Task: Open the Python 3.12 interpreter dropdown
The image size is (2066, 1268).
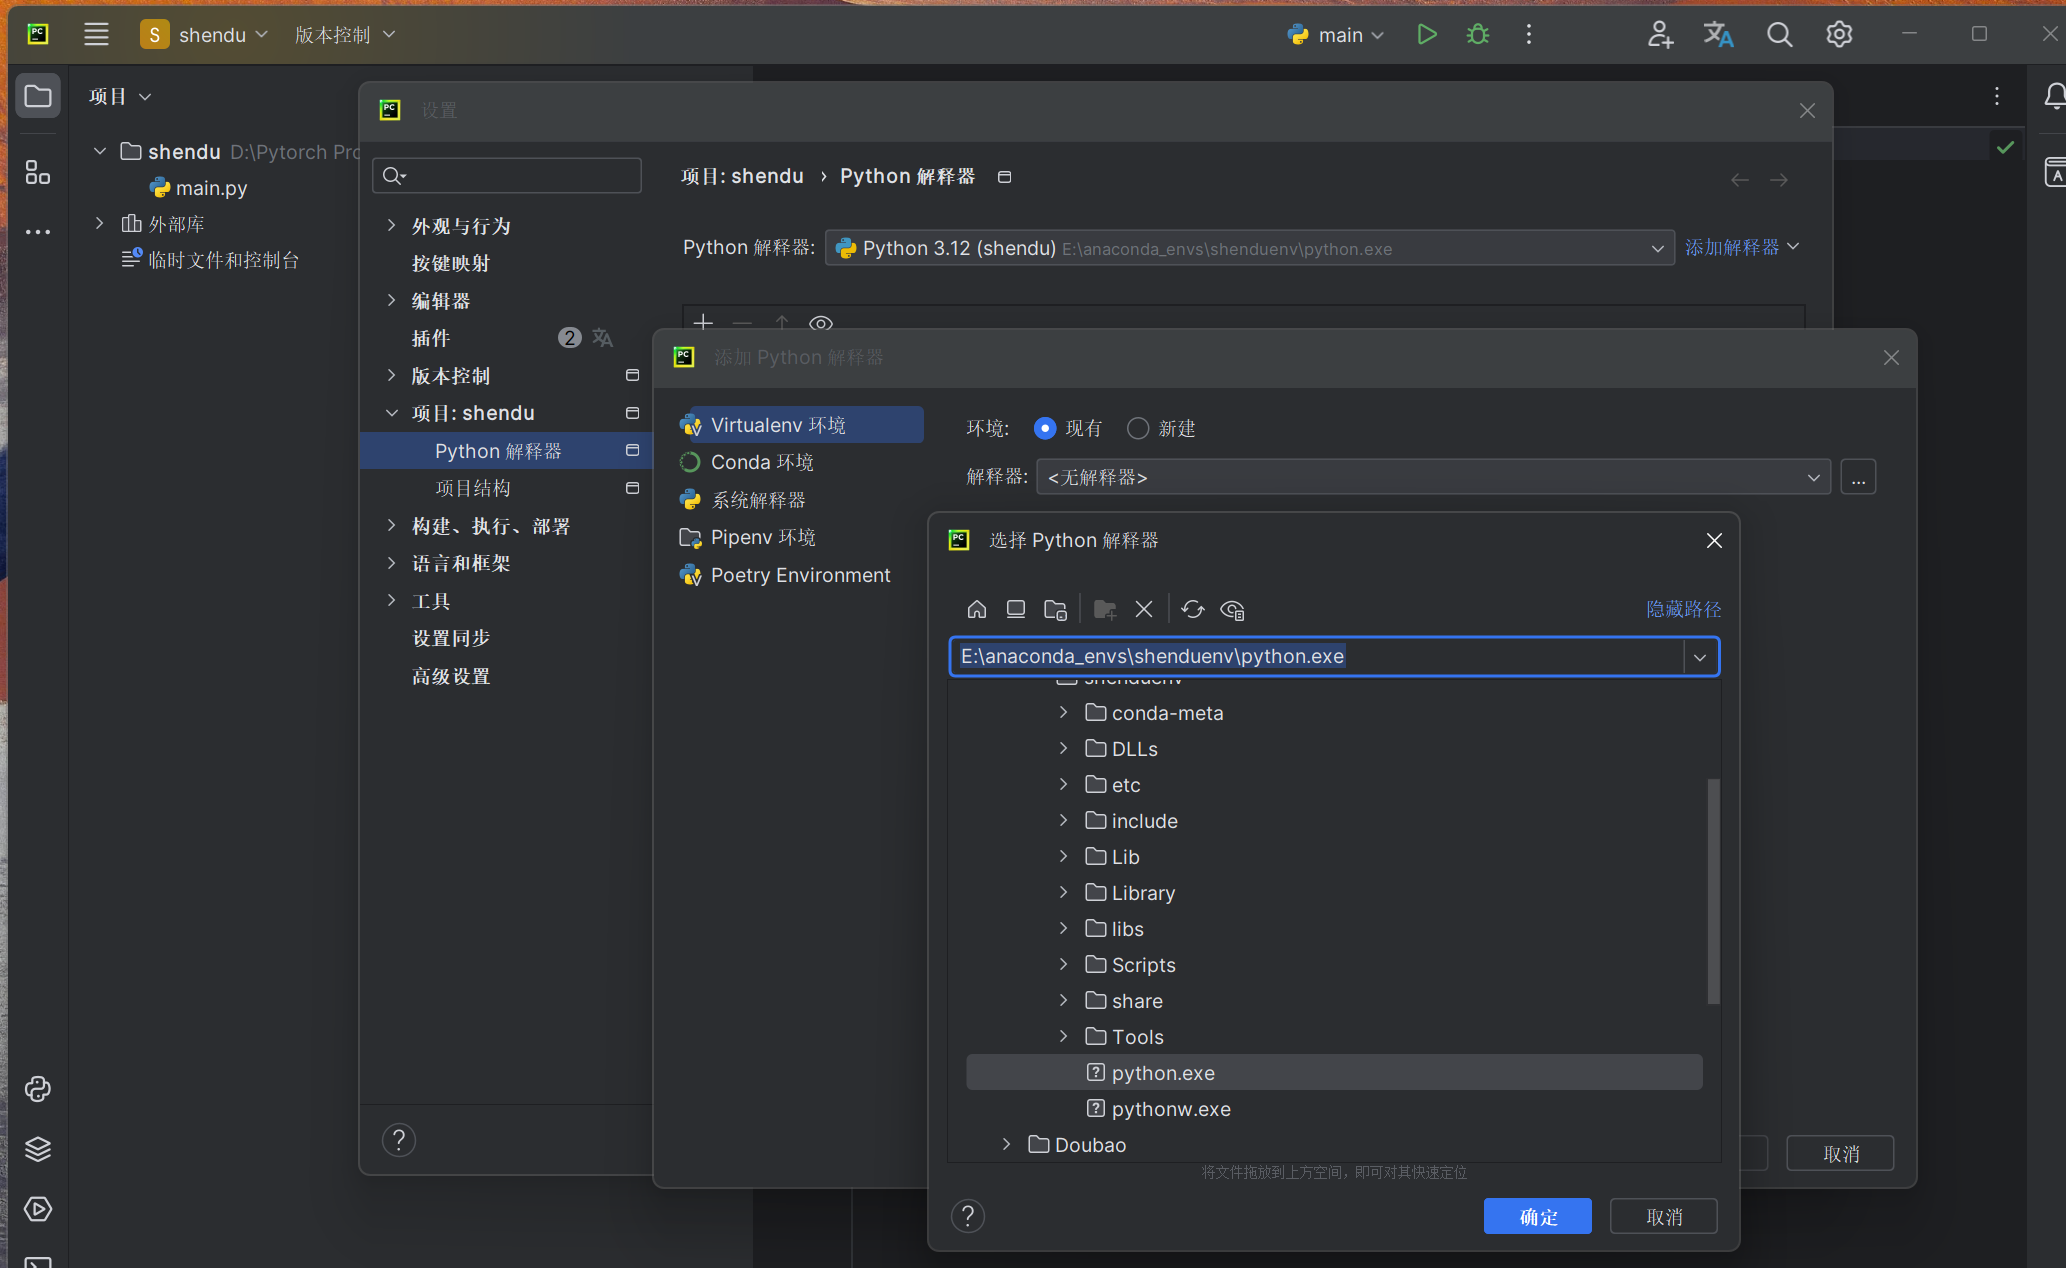Action: click(x=1658, y=248)
